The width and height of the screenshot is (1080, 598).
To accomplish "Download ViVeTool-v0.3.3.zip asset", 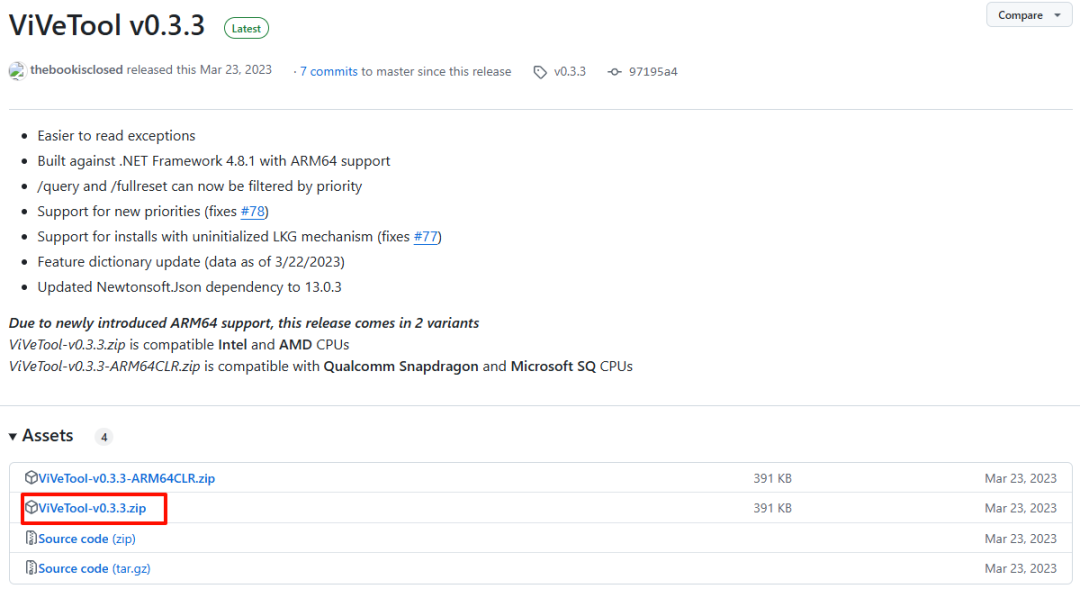I will pos(92,508).
